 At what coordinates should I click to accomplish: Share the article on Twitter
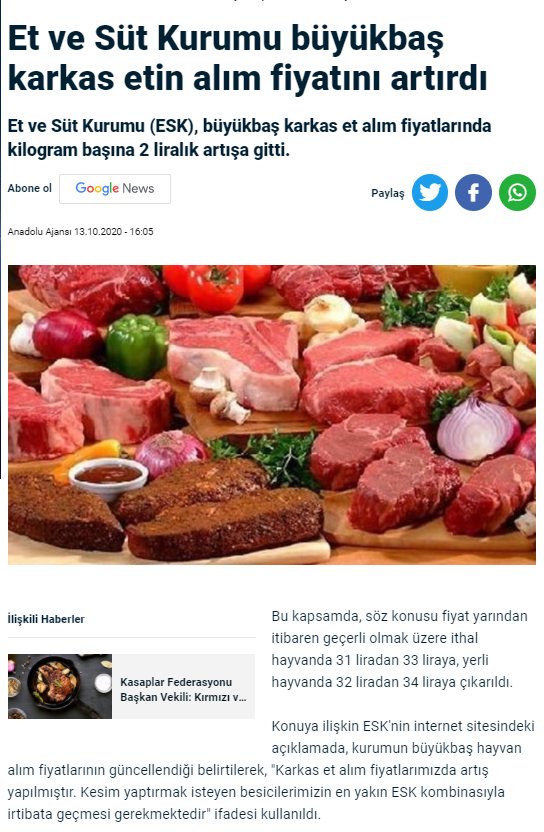tap(430, 192)
